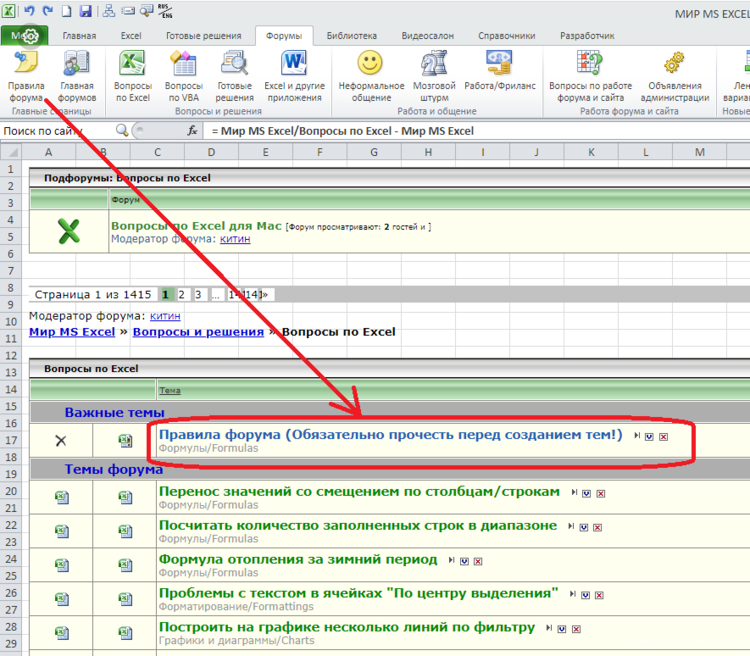The width and height of the screenshot is (750, 656).
Task: Click the network icon in quick access toolbar
Action: pyautogui.click(x=109, y=11)
